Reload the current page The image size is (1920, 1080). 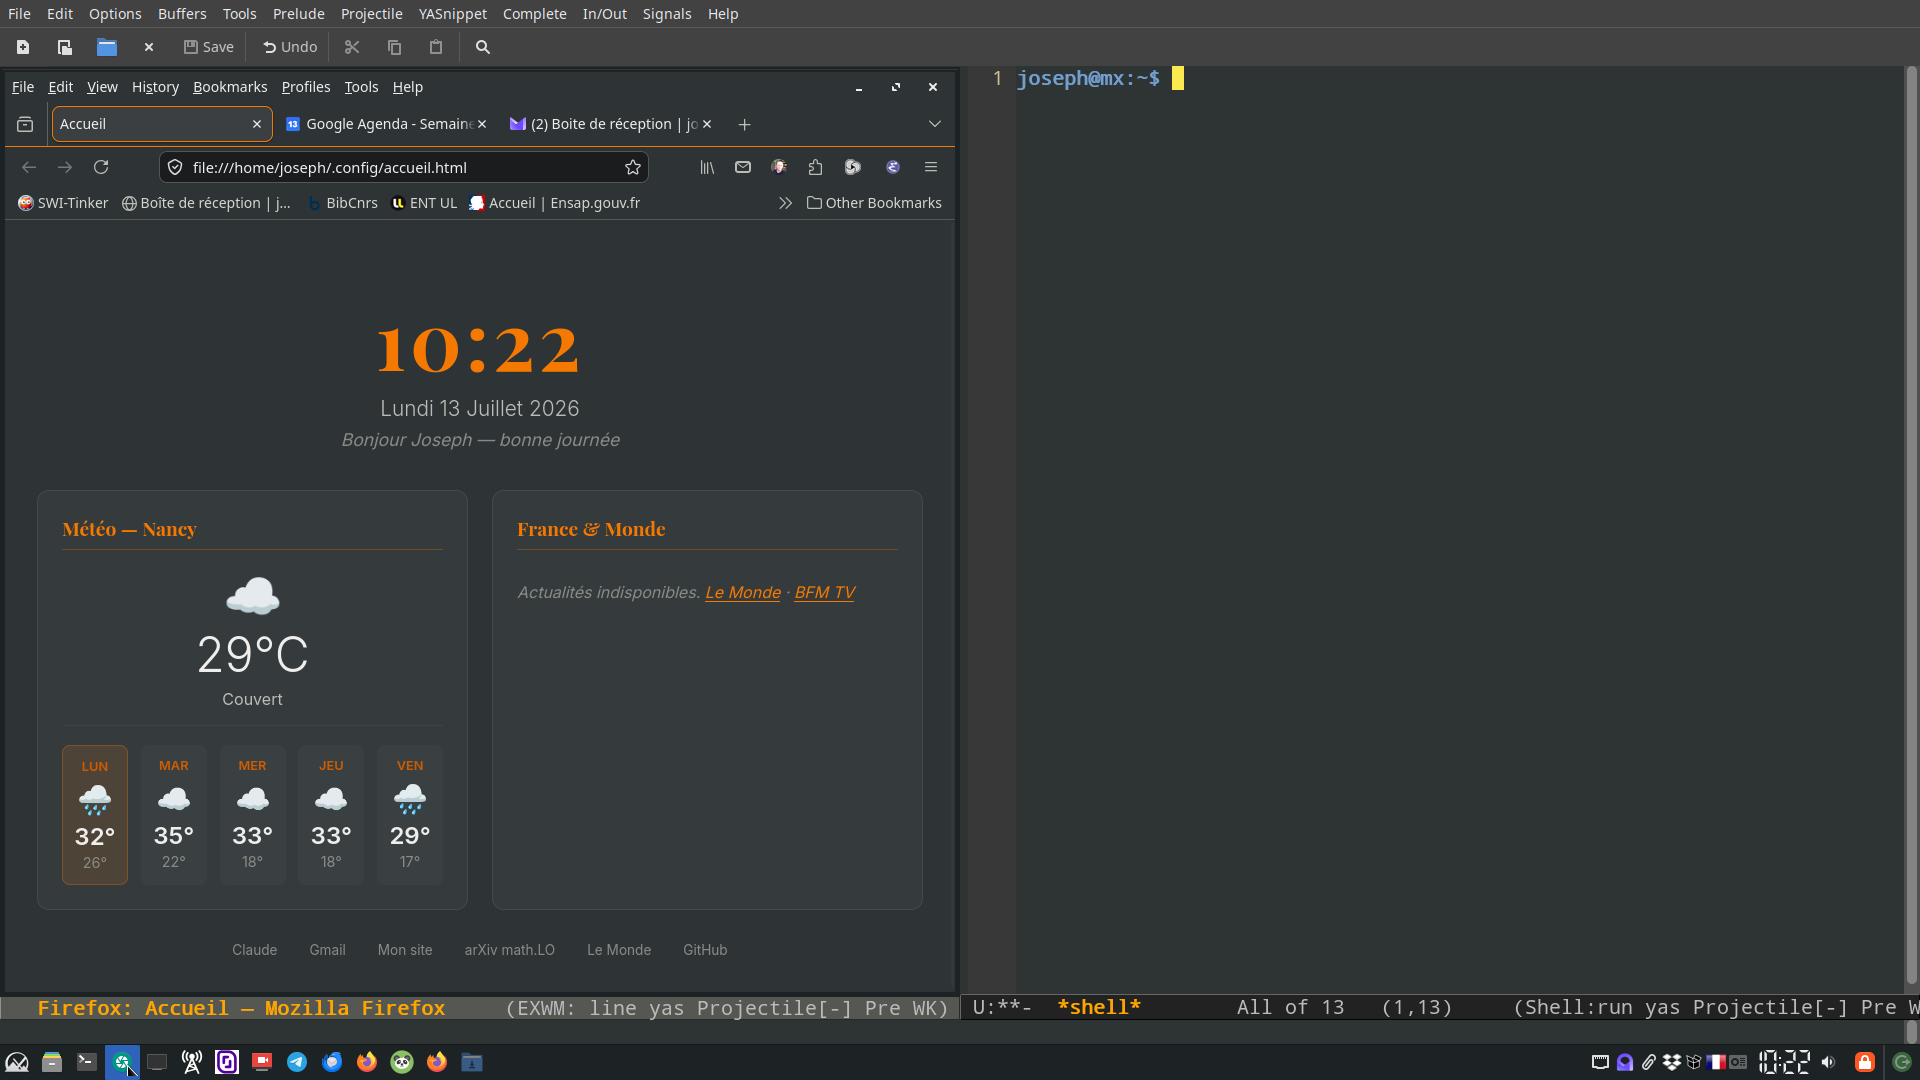tap(101, 167)
